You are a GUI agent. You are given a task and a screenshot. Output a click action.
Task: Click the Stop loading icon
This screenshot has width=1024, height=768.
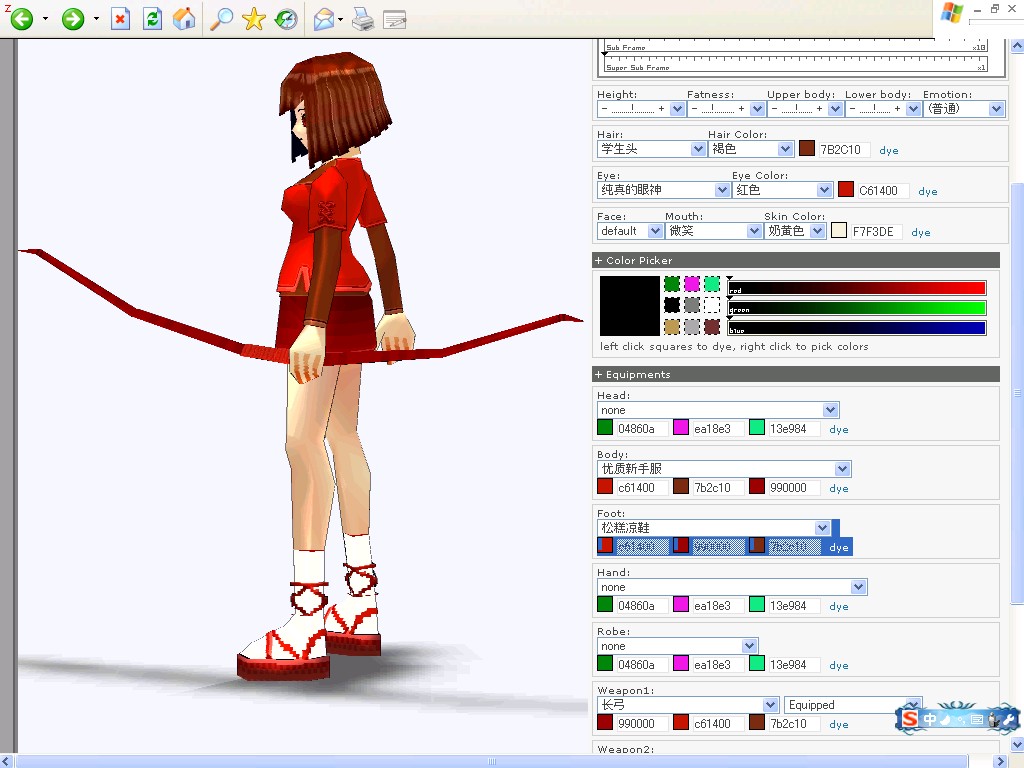pyautogui.click(x=120, y=19)
